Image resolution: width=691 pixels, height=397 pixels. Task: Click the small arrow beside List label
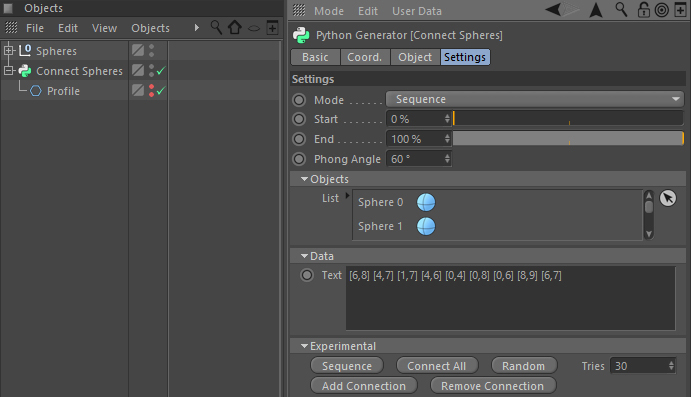pos(347,195)
